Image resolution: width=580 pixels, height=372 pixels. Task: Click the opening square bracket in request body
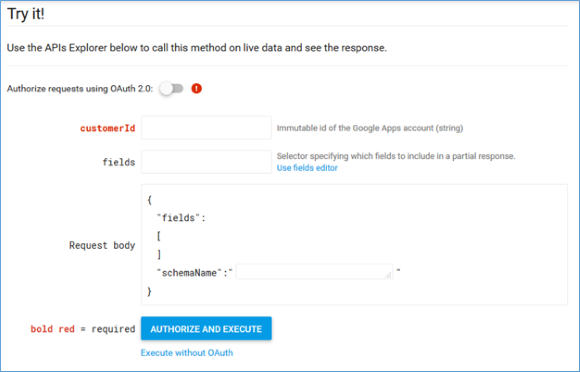pyautogui.click(x=159, y=236)
